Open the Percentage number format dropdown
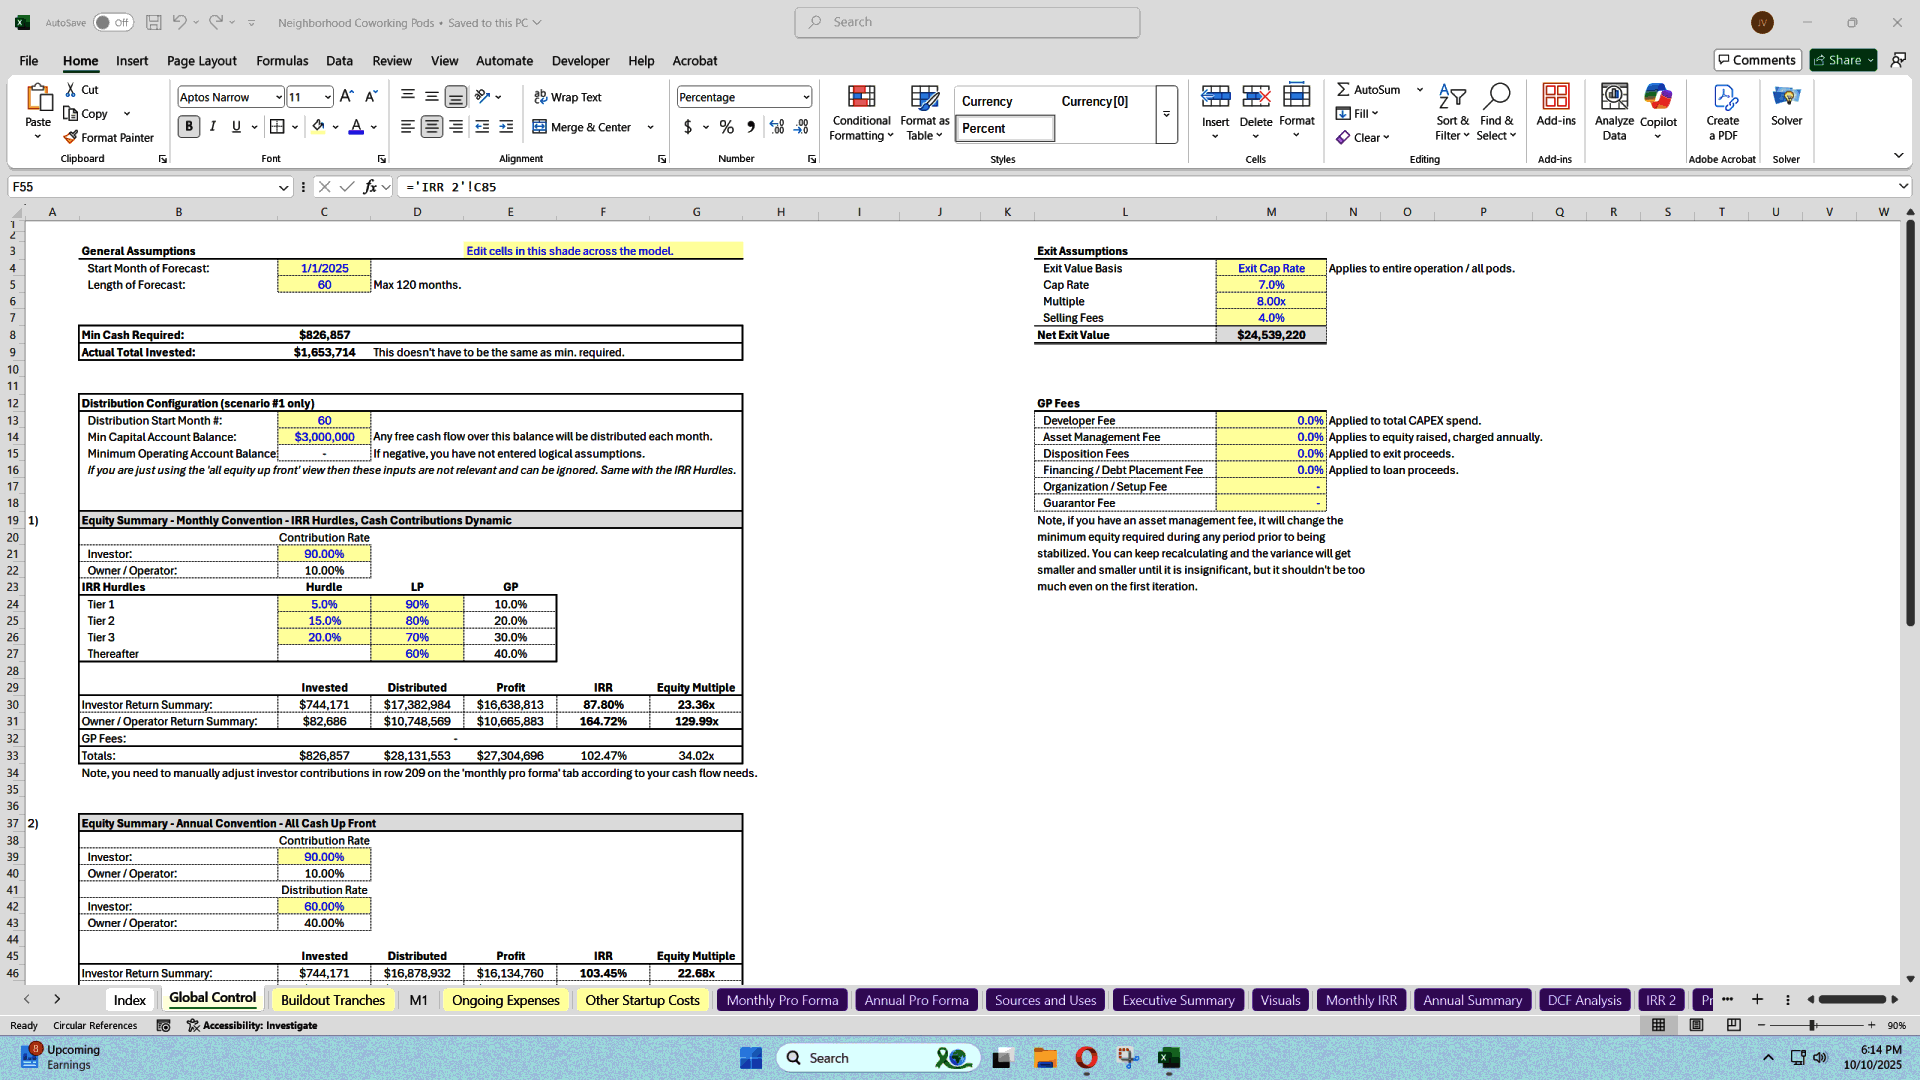Image resolution: width=1920 pixels, height=1080 pixels. (805, 97)
